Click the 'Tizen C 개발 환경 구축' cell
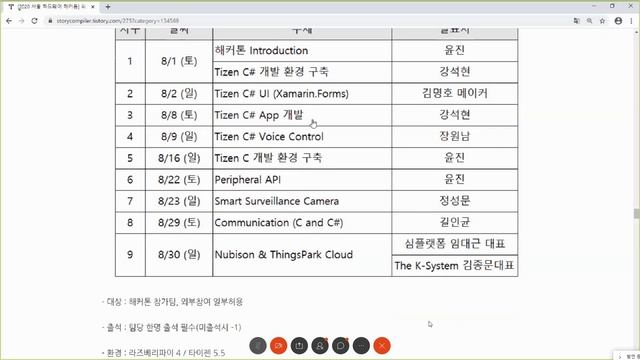The height and width of the screenshot is (360, 640). (x=302, y=158)
